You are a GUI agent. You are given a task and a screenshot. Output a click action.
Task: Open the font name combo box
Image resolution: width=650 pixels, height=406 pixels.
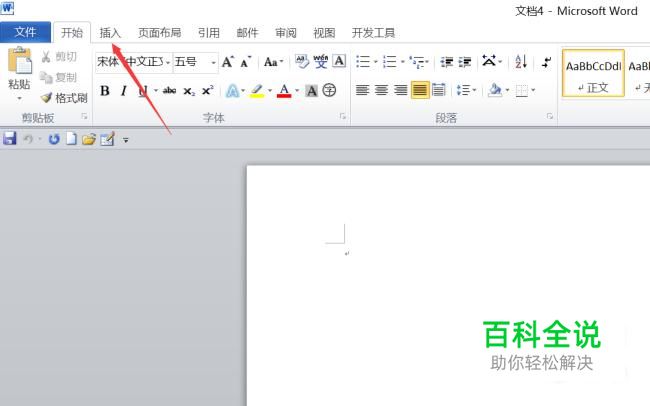pyautogui.click(x=134, y=62)
